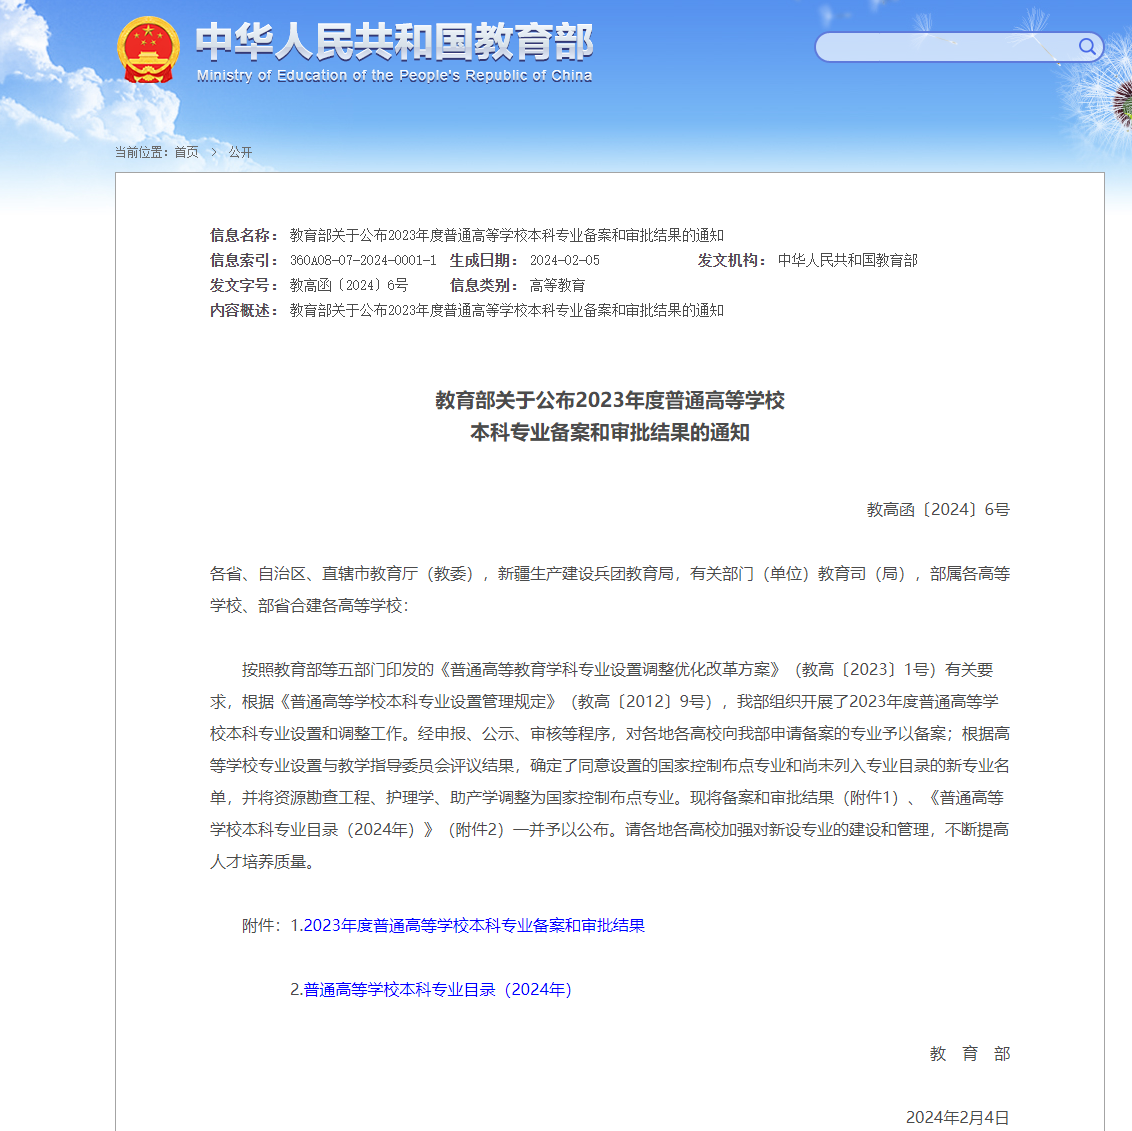Click the national emblem logo

pos(148,49)
